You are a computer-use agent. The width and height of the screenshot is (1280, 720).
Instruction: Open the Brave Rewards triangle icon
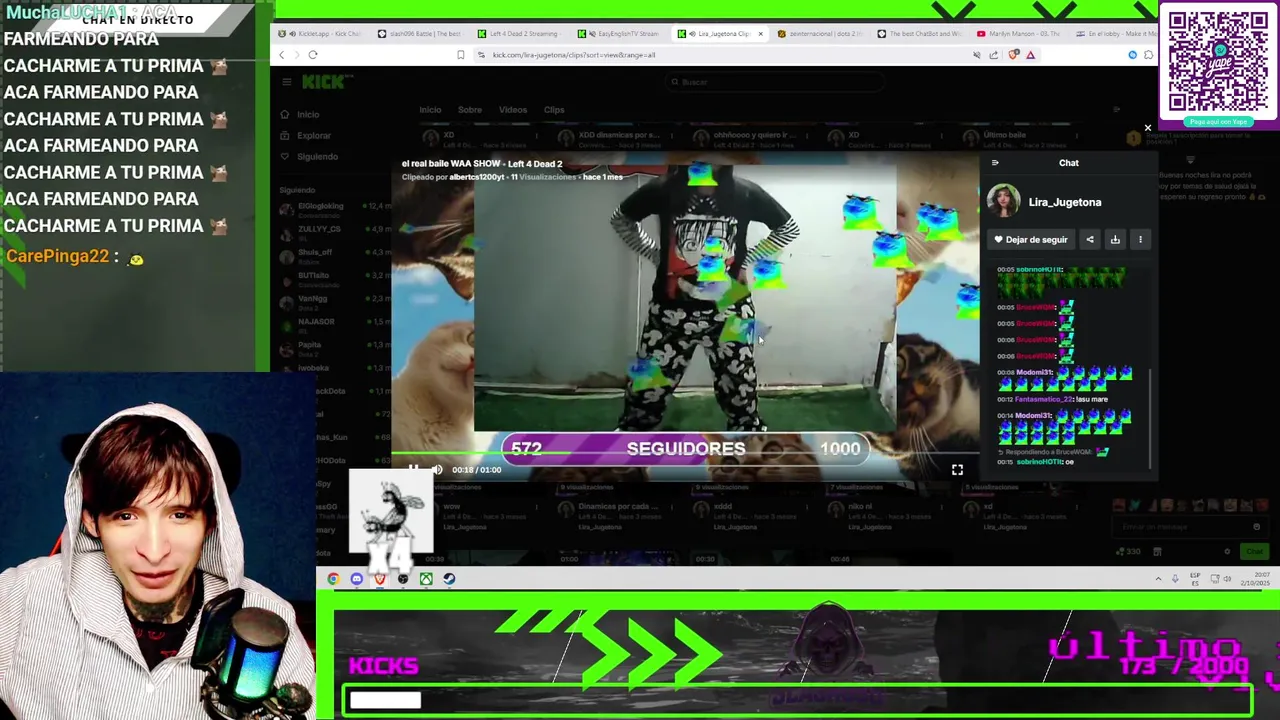1030,55
